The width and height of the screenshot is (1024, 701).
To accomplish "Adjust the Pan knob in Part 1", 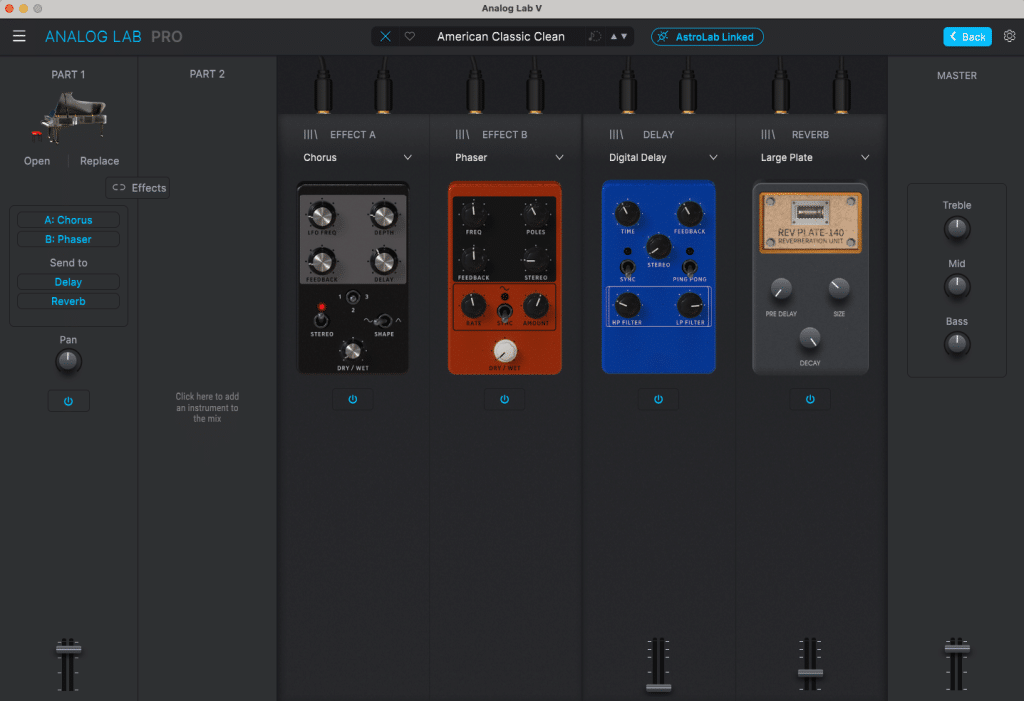I will coord(68,360).
